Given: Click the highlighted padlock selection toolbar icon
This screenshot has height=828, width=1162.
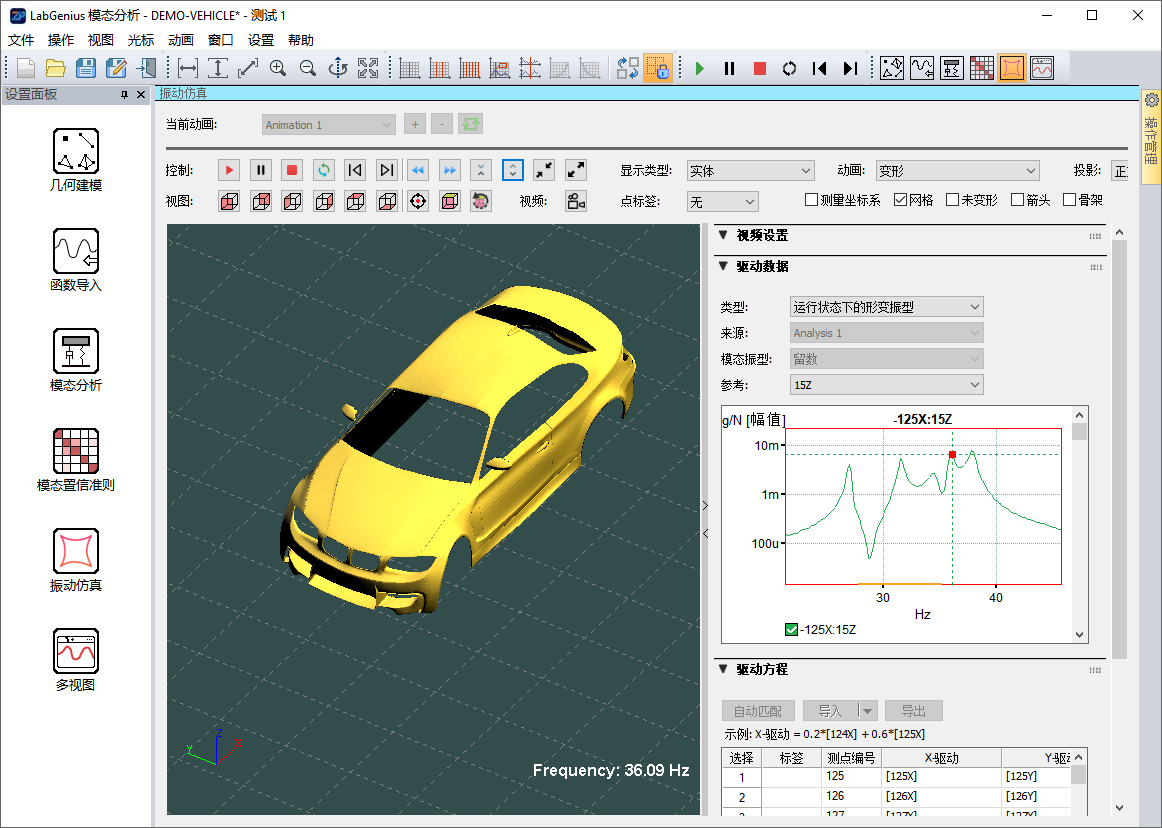Looking at the screenshot, I should coord(658,69).
